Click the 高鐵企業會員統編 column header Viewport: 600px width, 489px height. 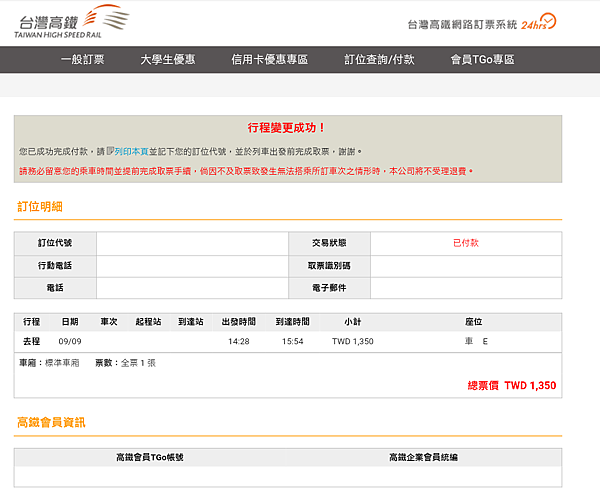(424, 457)
